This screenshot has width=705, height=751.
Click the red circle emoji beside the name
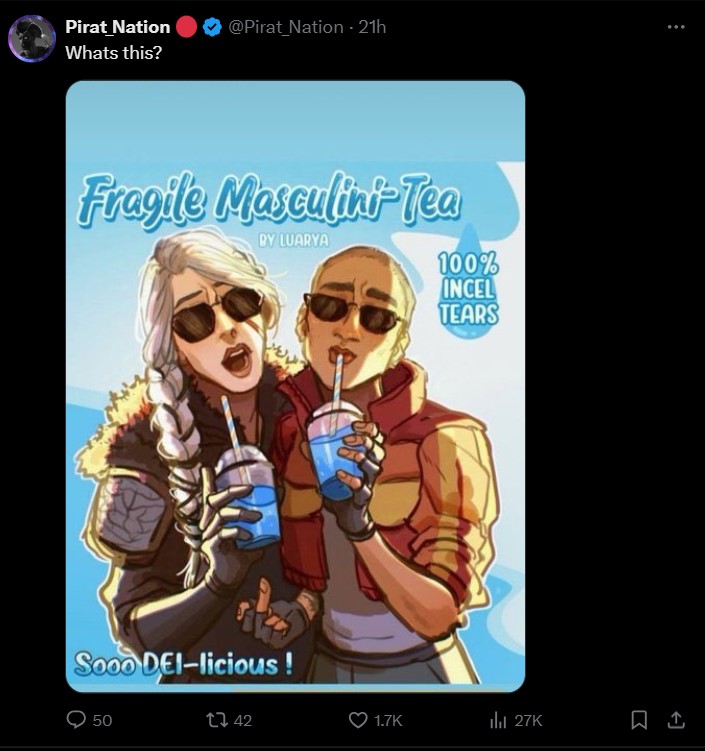click(x=187, y=27)
